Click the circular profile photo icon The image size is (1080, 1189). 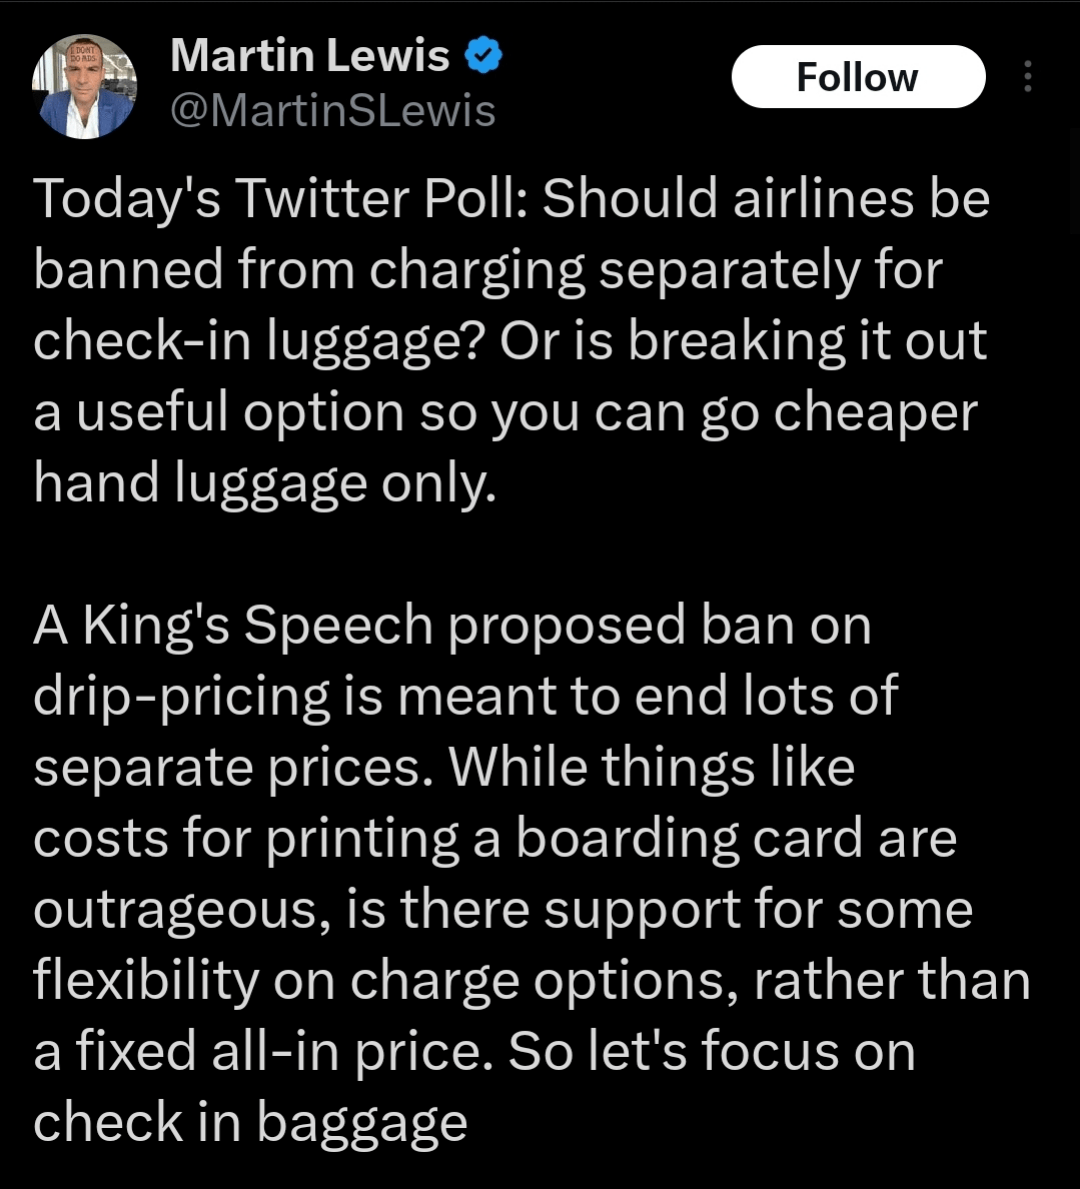click(x=85, y=84)
